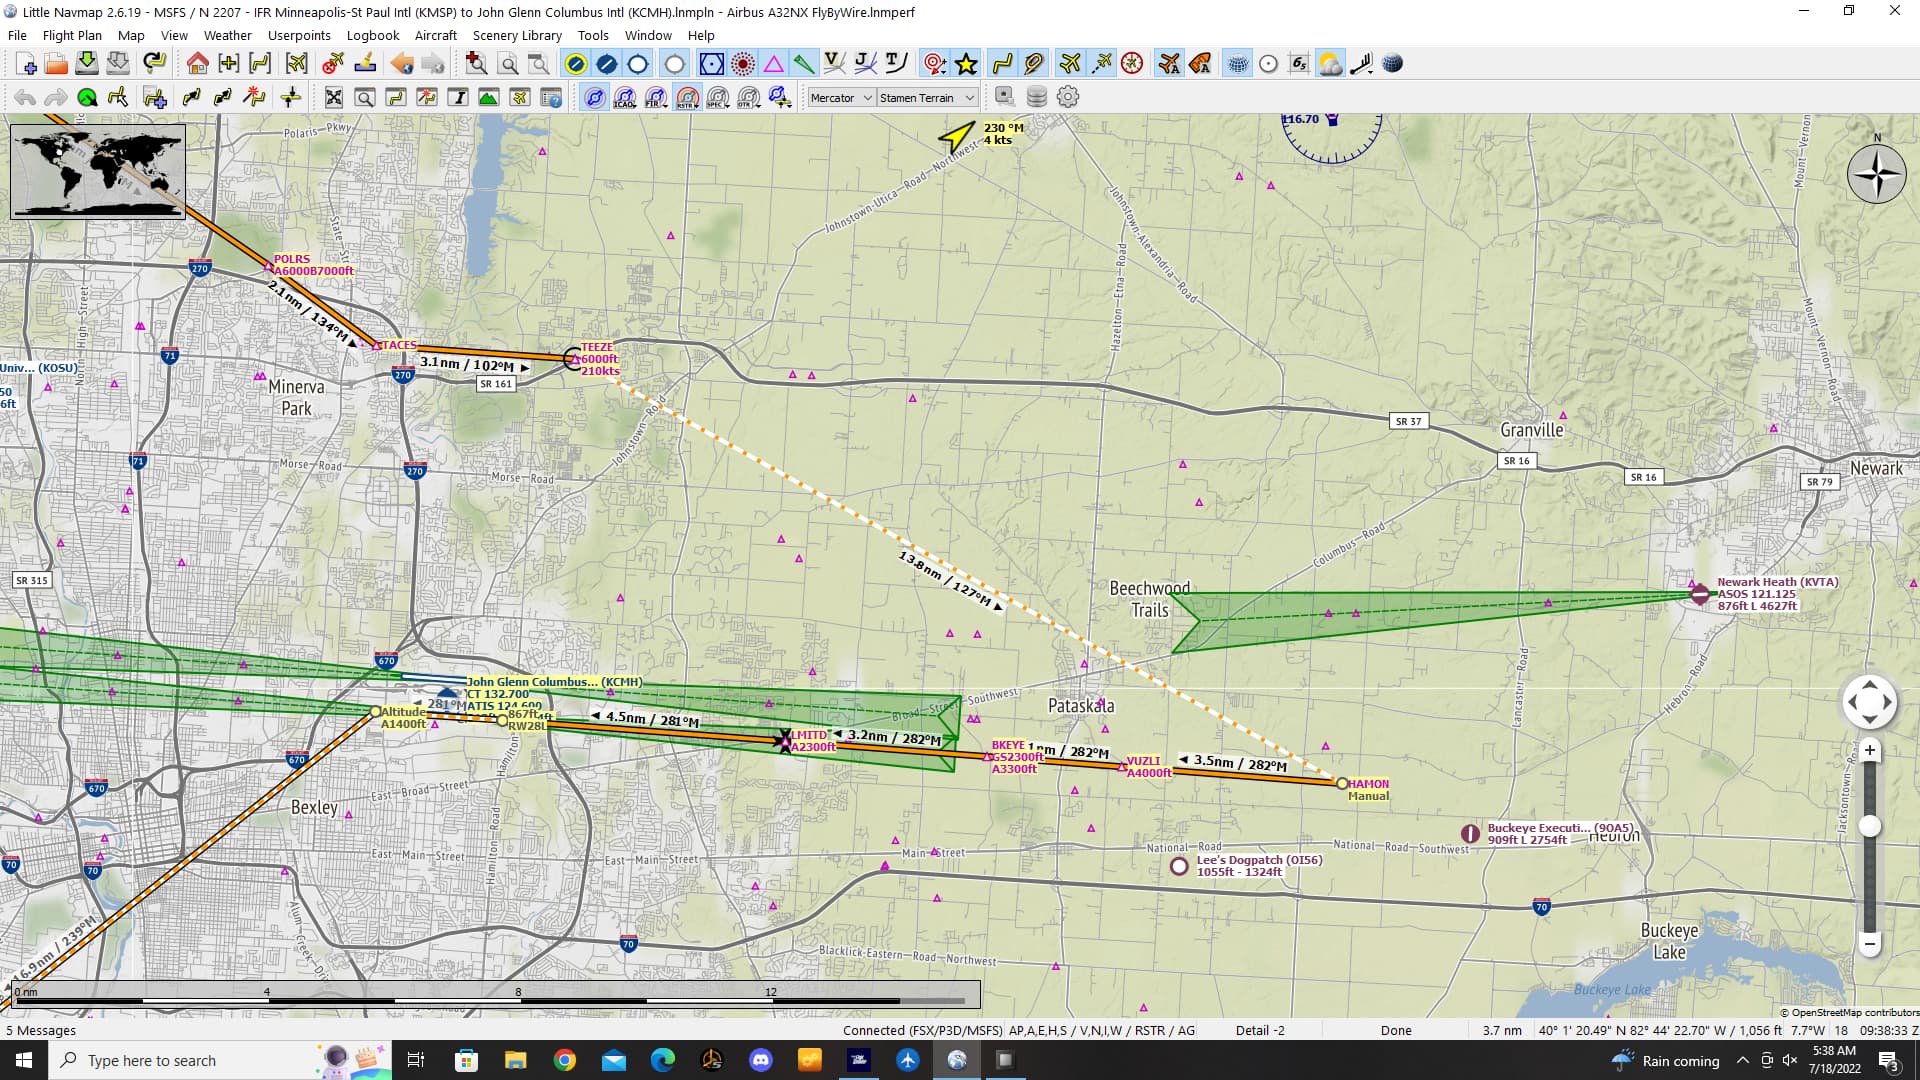Click the map zoom in magnifier icon
This screenshot has height=1080, width=1920.
coord(476,64)
